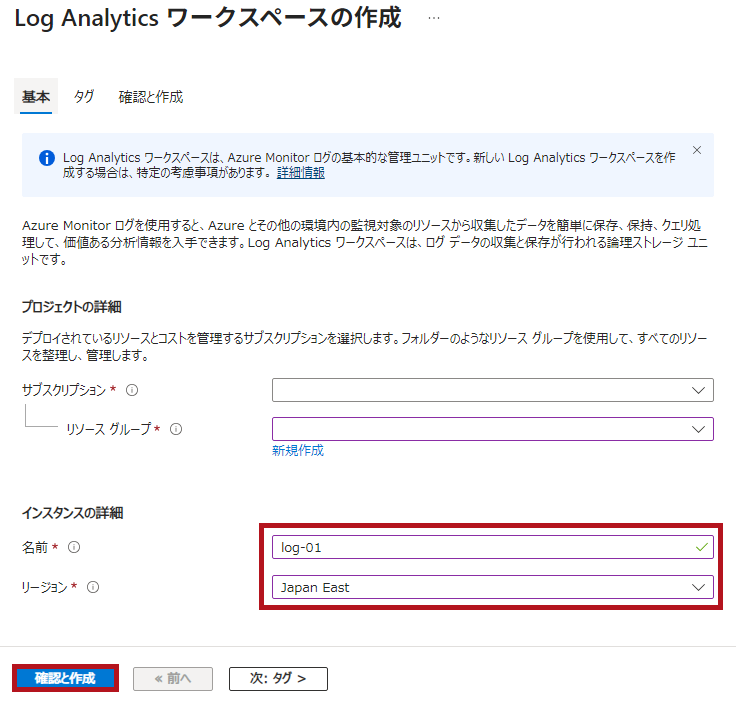Click the 新規作成 link under resource group
This screenshot has width=736, height=701.
[x=298, y=451]
